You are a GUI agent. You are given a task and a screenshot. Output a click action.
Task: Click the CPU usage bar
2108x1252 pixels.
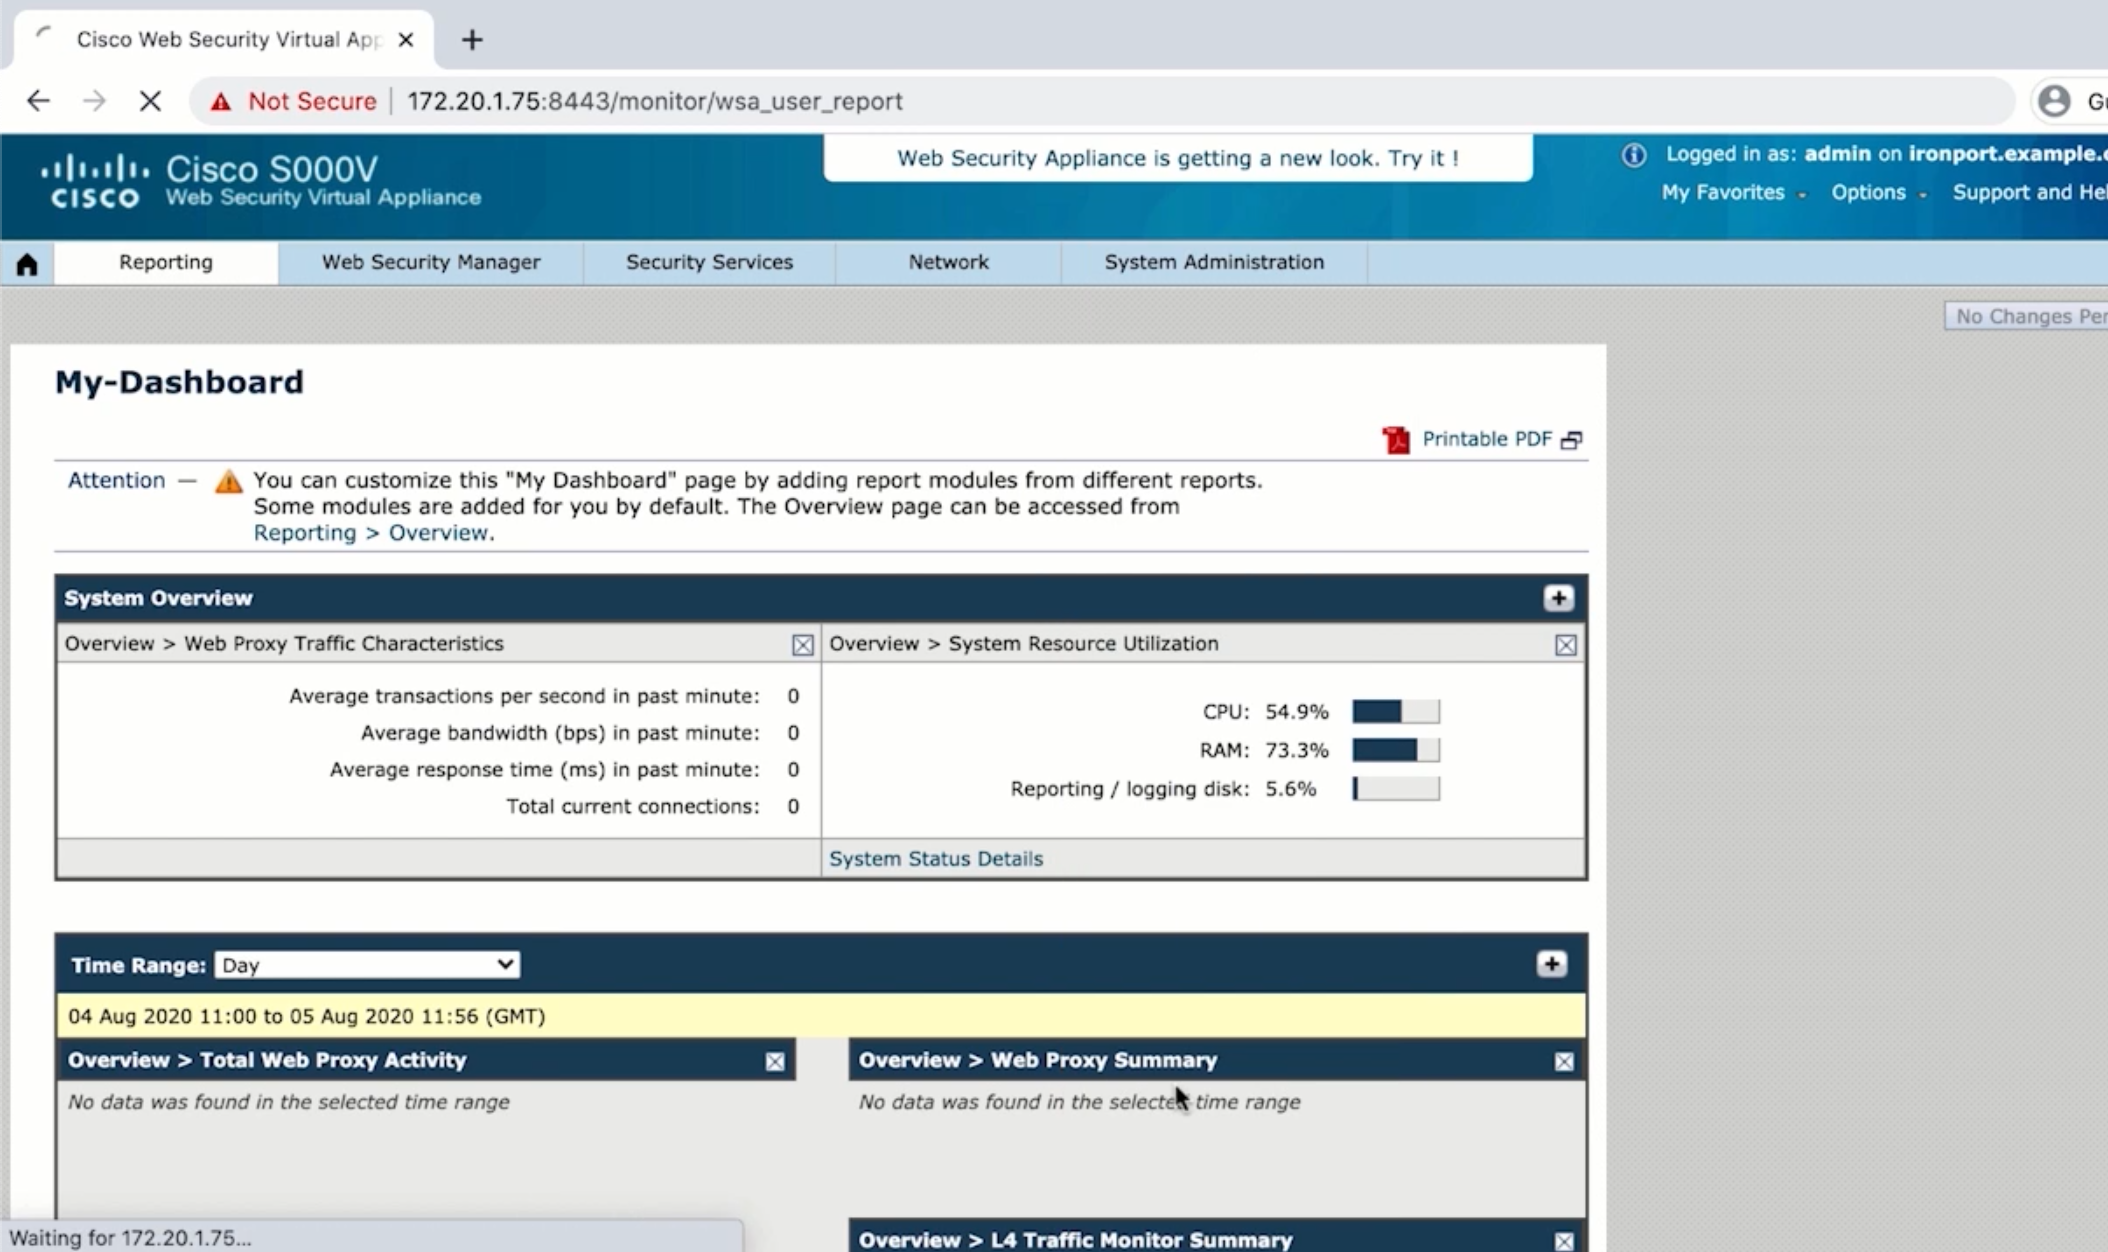(1396, 712)
